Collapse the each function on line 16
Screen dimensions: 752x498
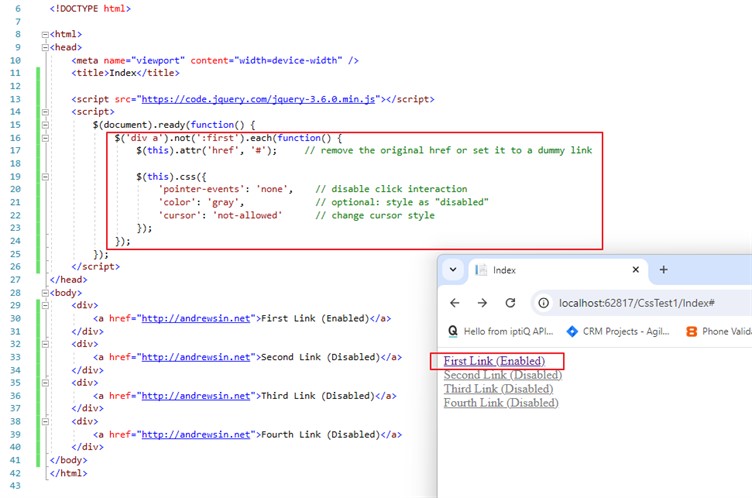45,138
